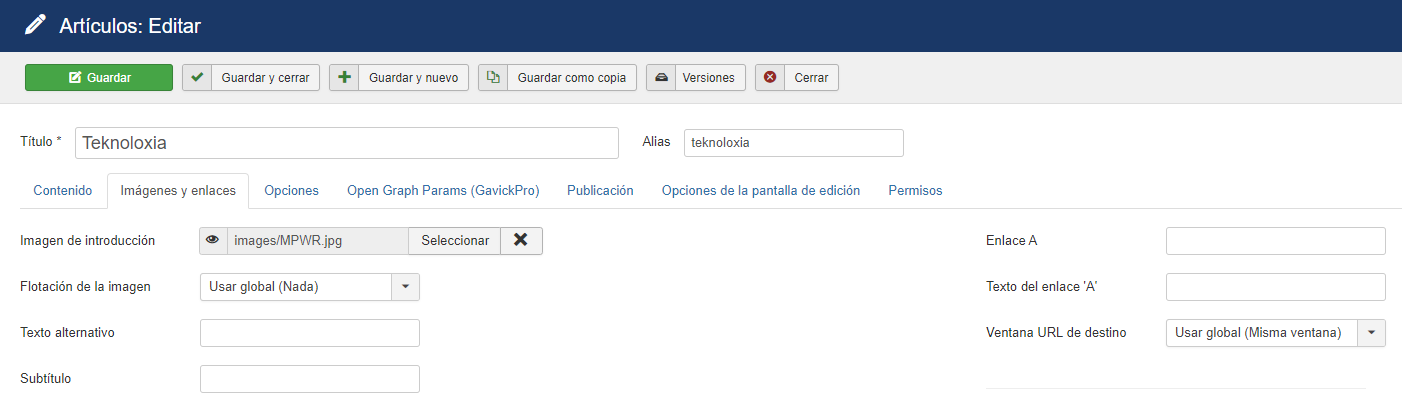
Task: Click the Alias label text
Action: pyautogui.click(x=656, y=142)
